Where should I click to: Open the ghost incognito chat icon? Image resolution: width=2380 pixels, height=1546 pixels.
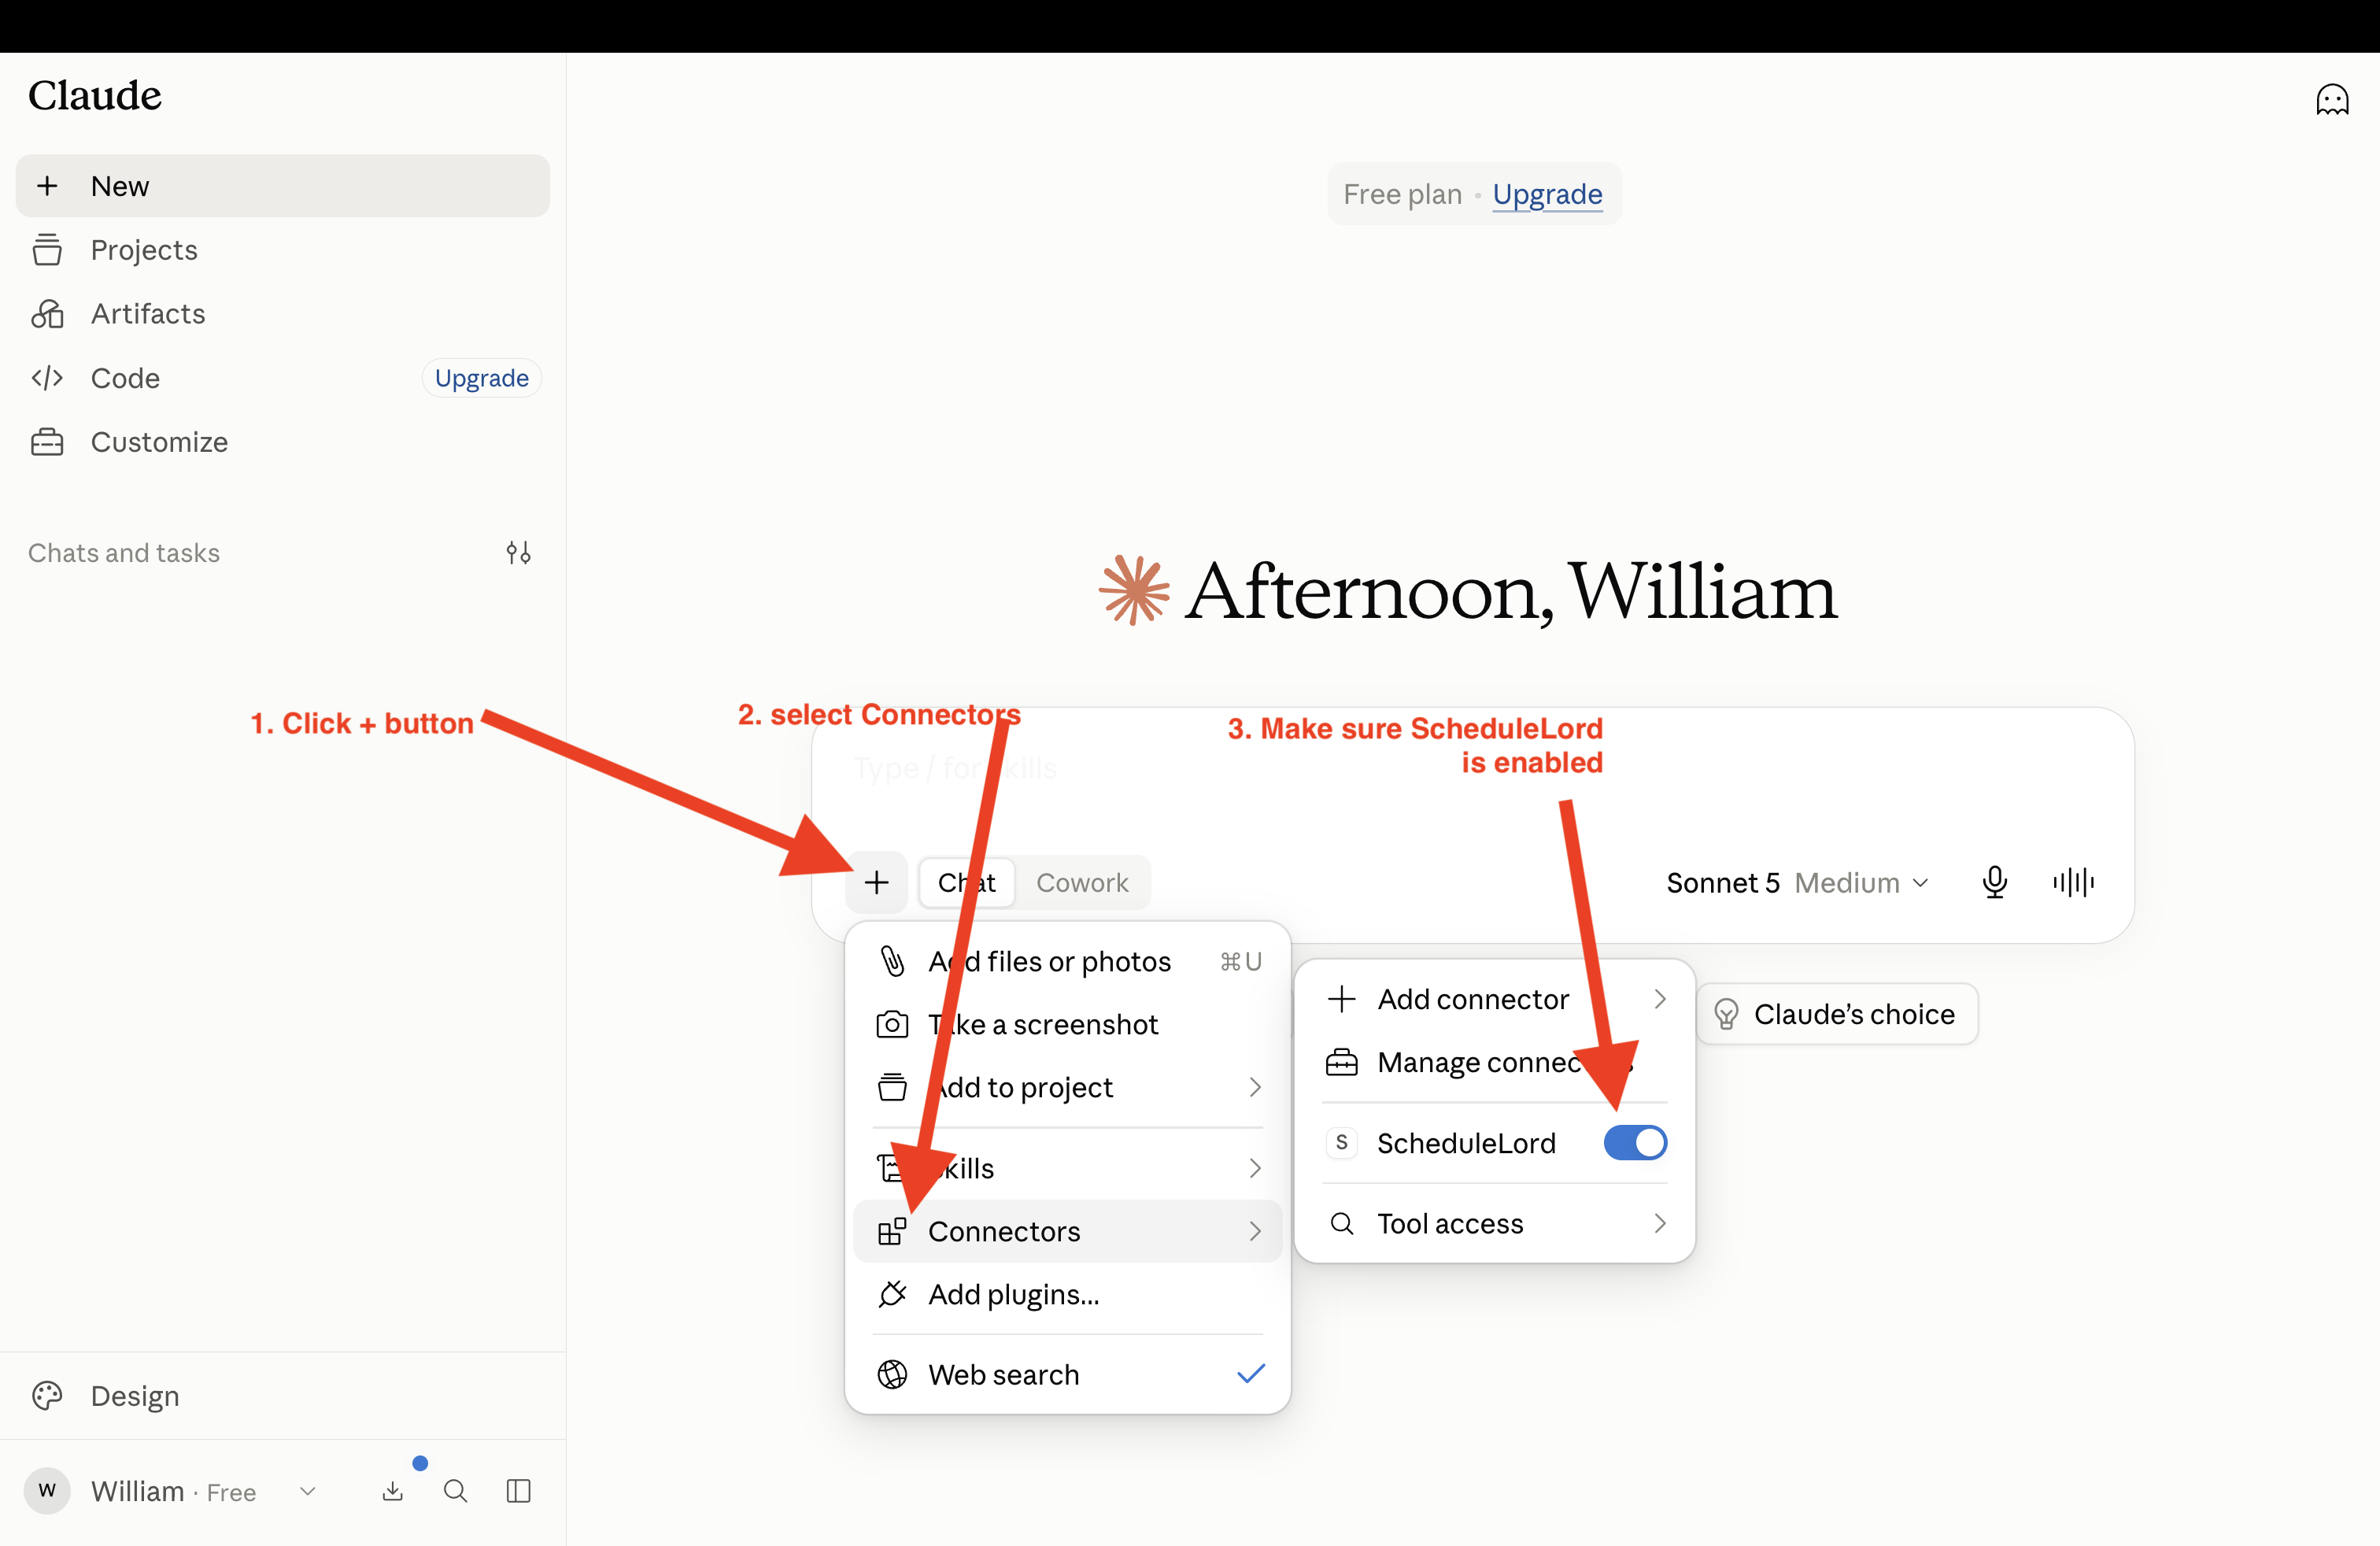point(2331,99)
